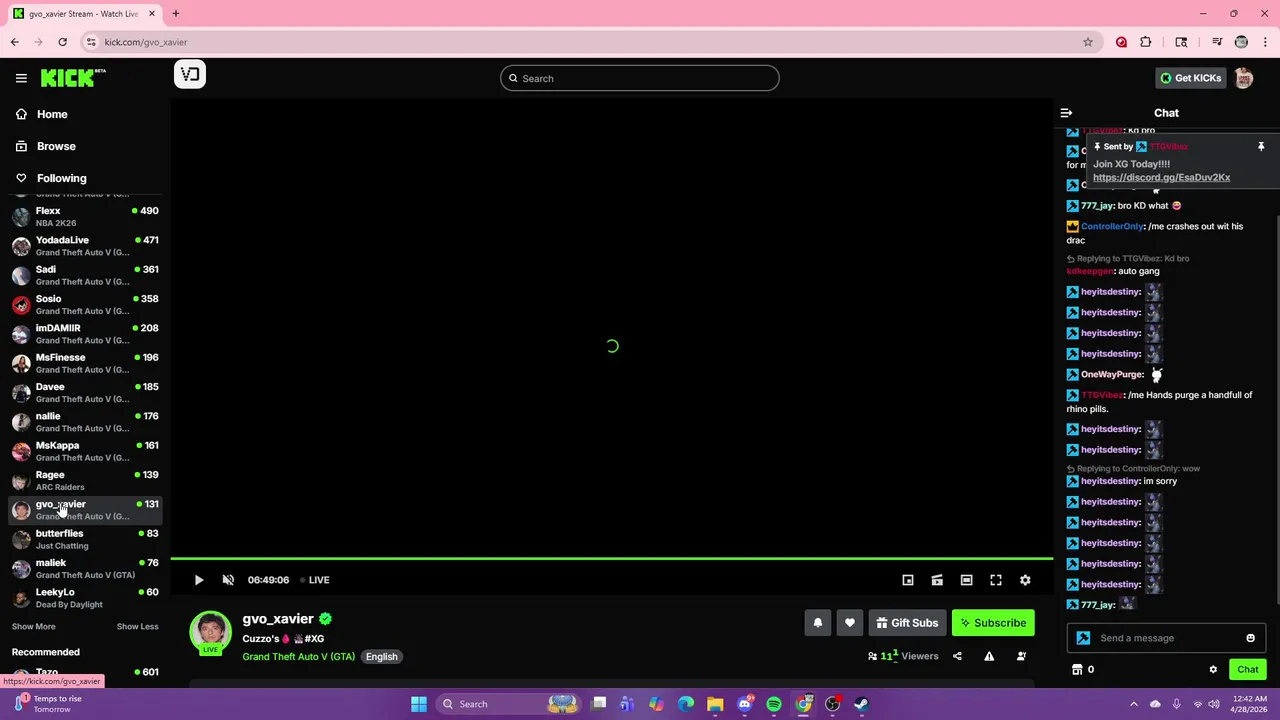Enter fullscreen video mode

coord(996,580)
